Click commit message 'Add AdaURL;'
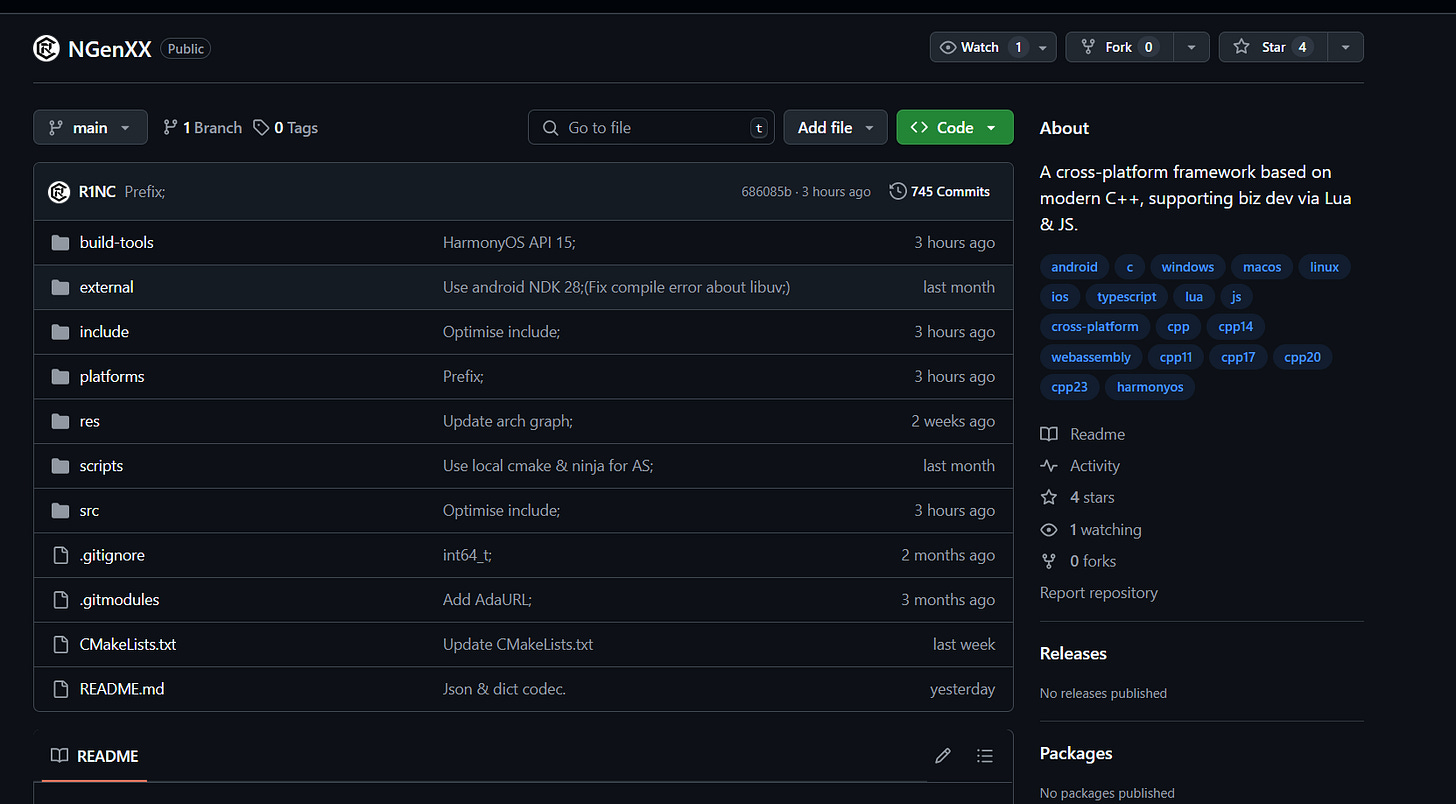This screenshot has width=1456, height=804. (487, 600)
